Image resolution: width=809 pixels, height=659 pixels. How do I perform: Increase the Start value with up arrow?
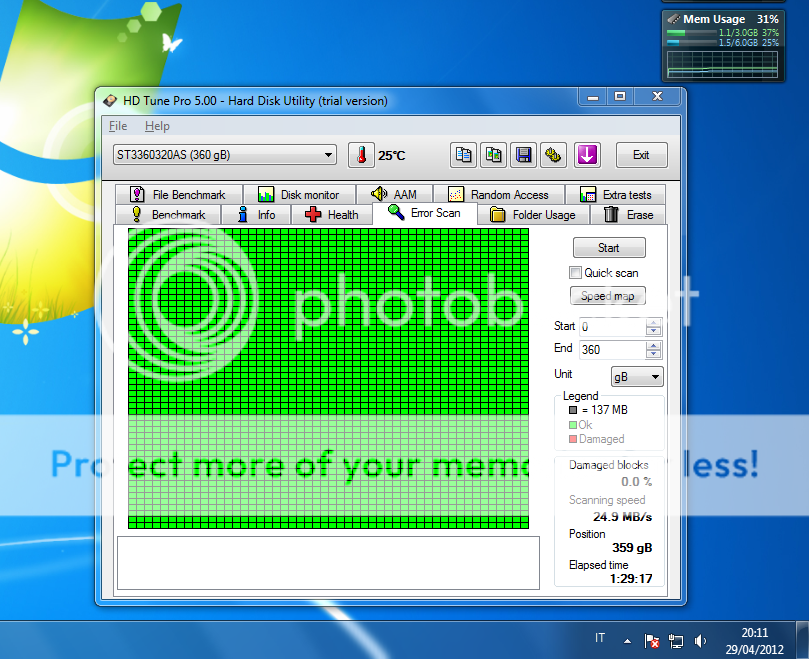[654, 322]
